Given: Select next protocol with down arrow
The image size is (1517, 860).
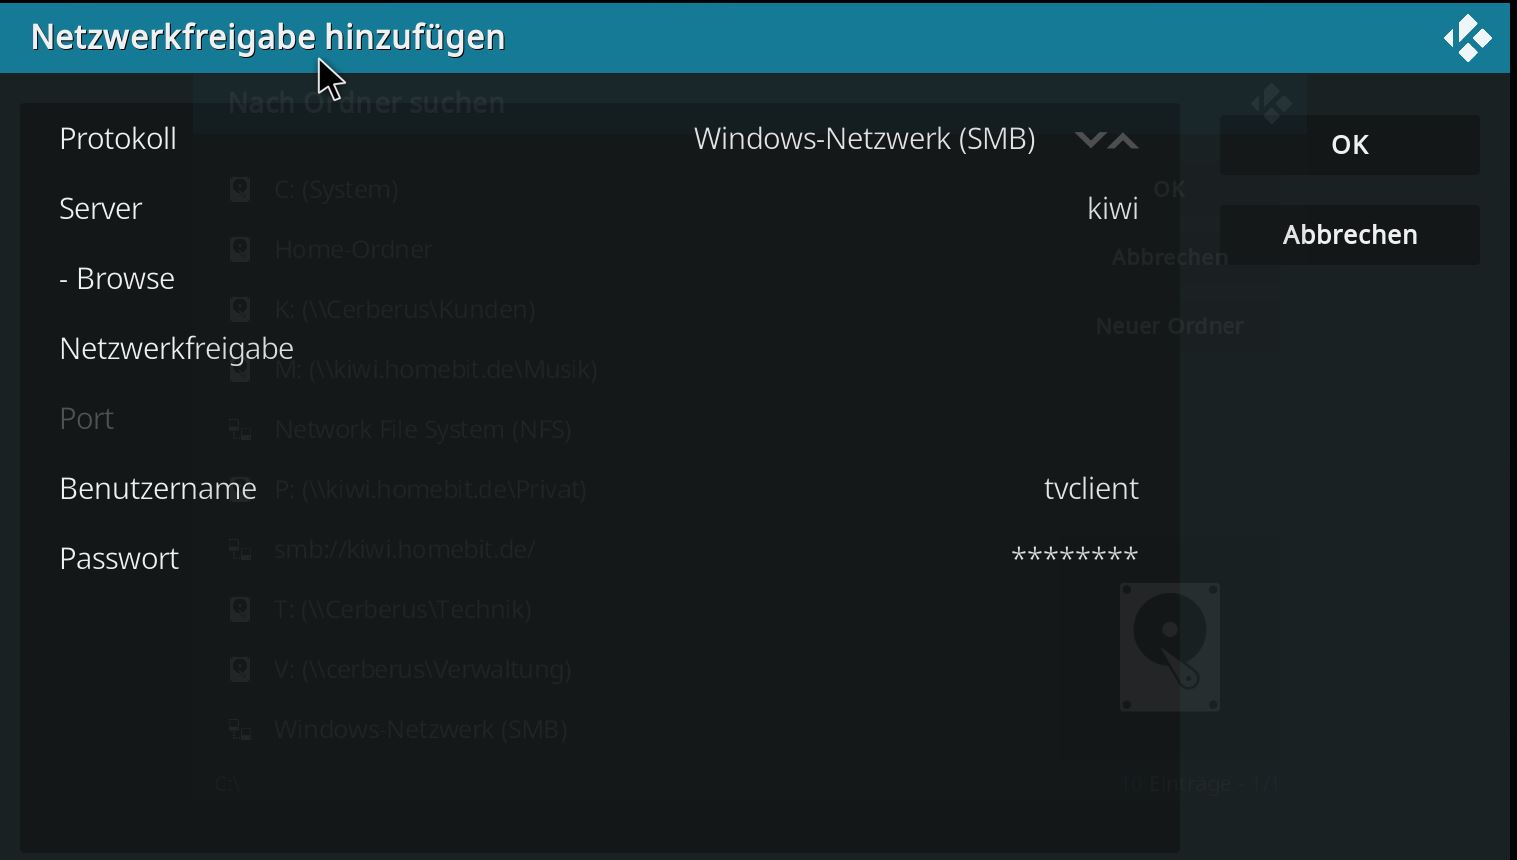Looking at the screenshot, I should [x=1090, y=140].
